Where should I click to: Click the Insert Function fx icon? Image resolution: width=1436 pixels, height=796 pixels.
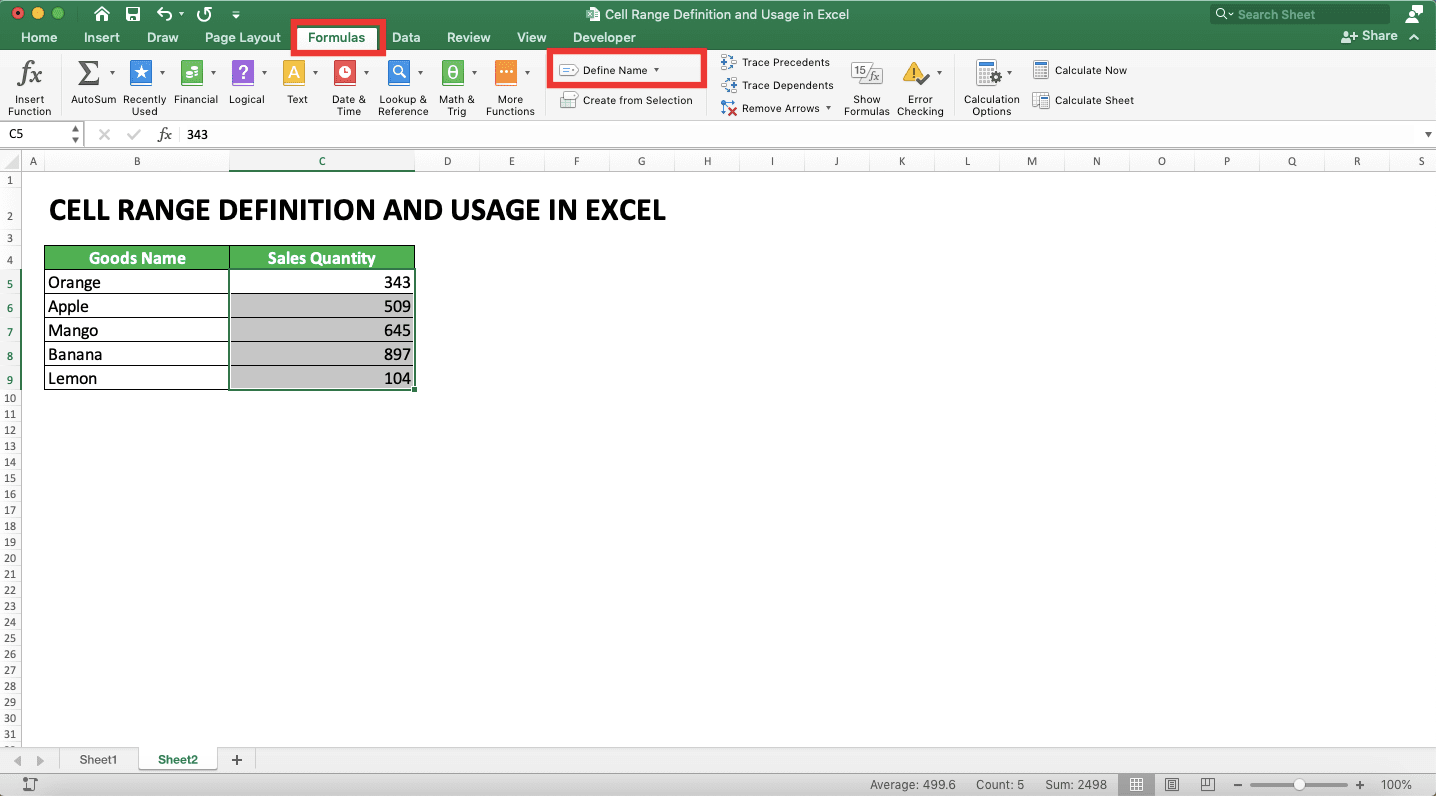coord(30,74)
